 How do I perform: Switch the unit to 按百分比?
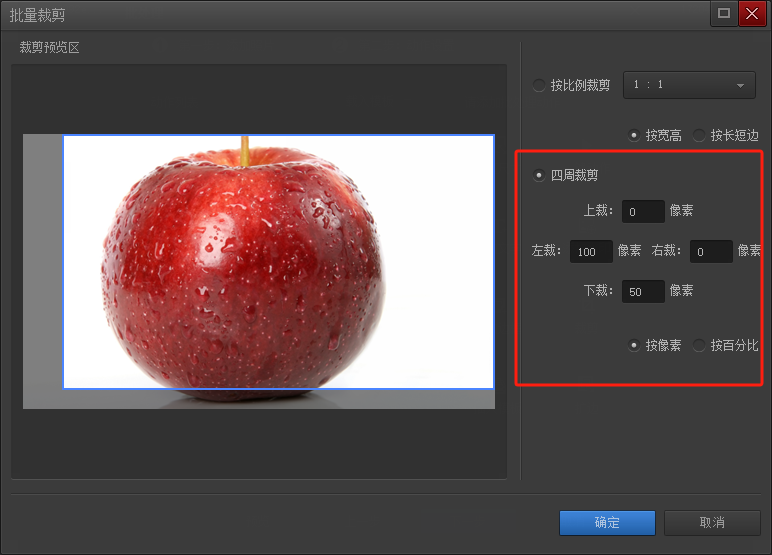[x=699, y=345]
